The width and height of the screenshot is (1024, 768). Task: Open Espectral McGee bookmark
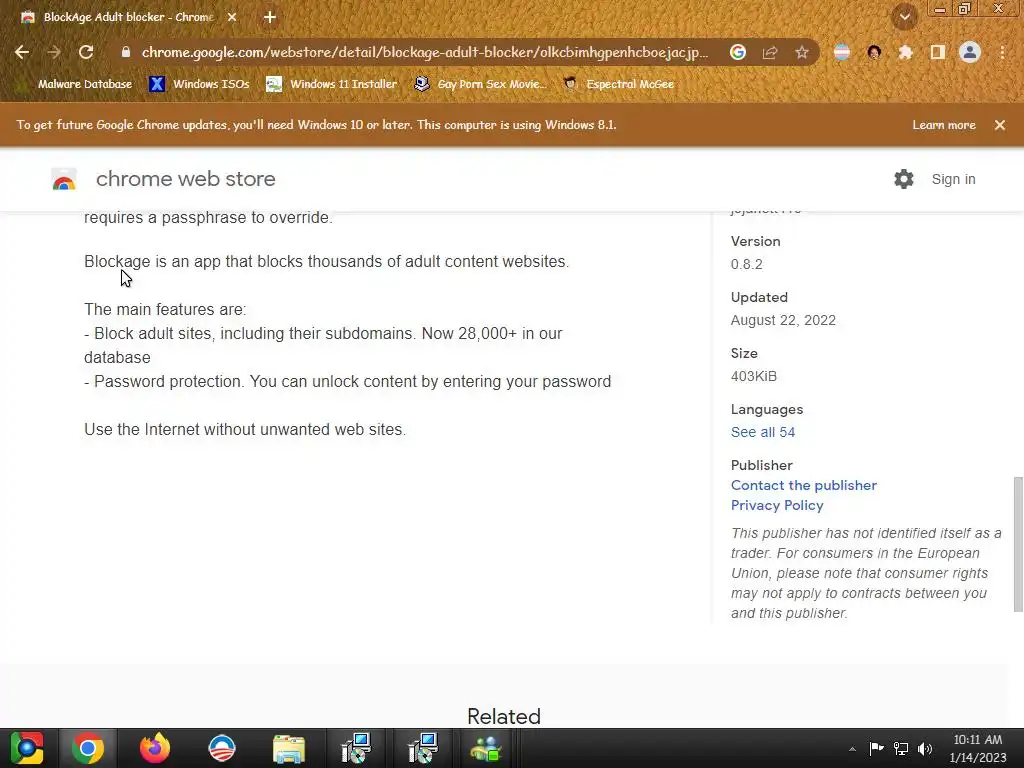click(x=619, y=84)
